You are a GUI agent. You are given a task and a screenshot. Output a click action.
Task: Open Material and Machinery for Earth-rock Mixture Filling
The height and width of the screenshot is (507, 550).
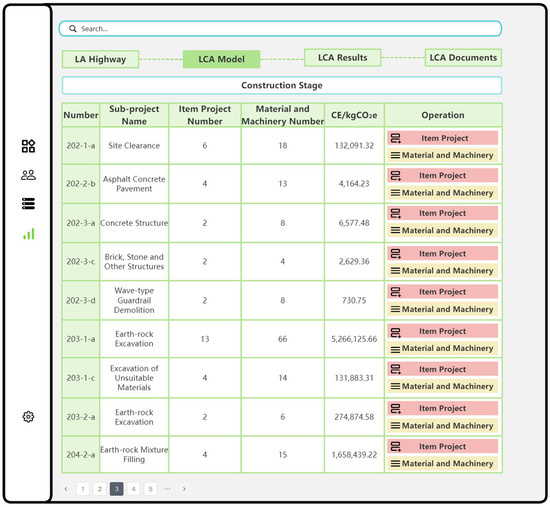click(x=442, y=463)
